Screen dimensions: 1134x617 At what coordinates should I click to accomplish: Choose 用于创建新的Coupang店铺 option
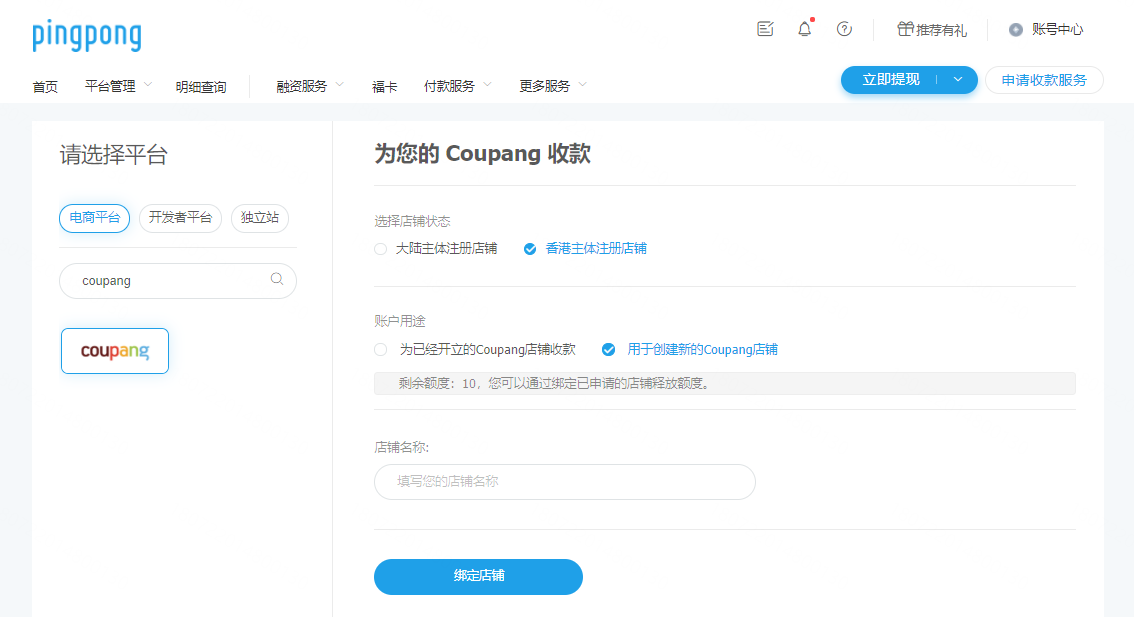[x=609, y=349]
